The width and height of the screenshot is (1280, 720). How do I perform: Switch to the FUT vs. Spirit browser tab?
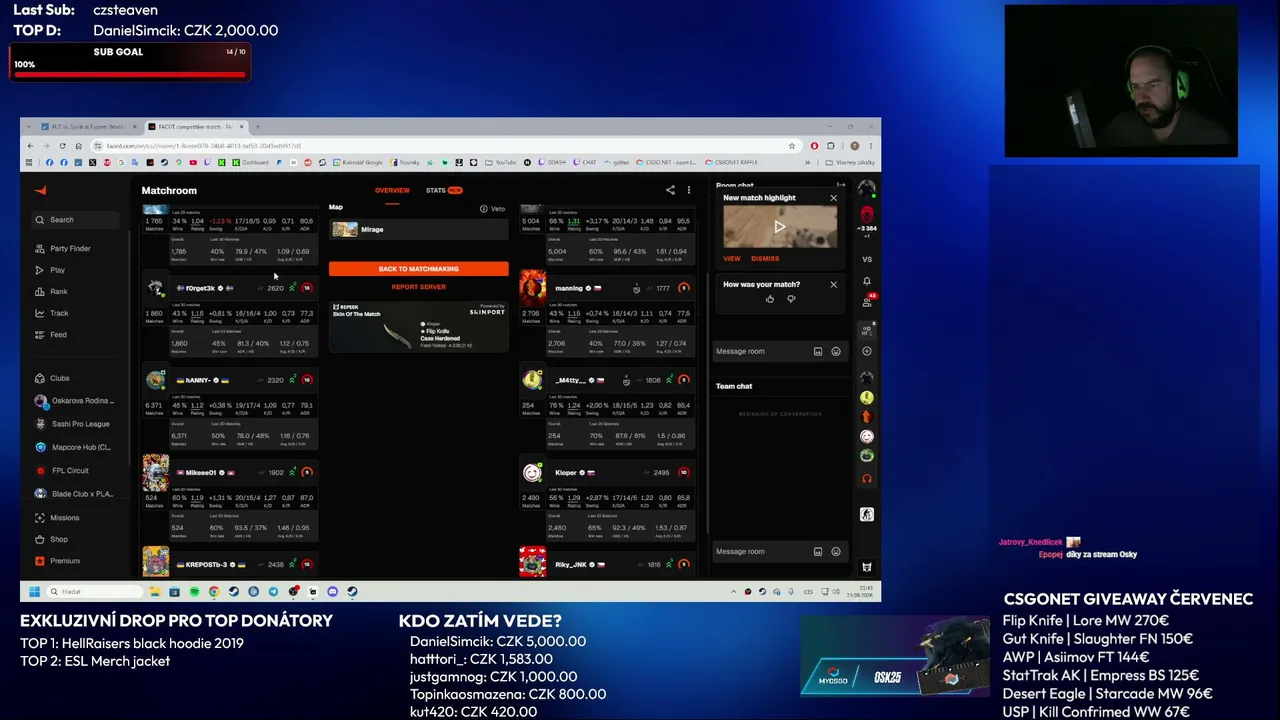click(88, 127)
